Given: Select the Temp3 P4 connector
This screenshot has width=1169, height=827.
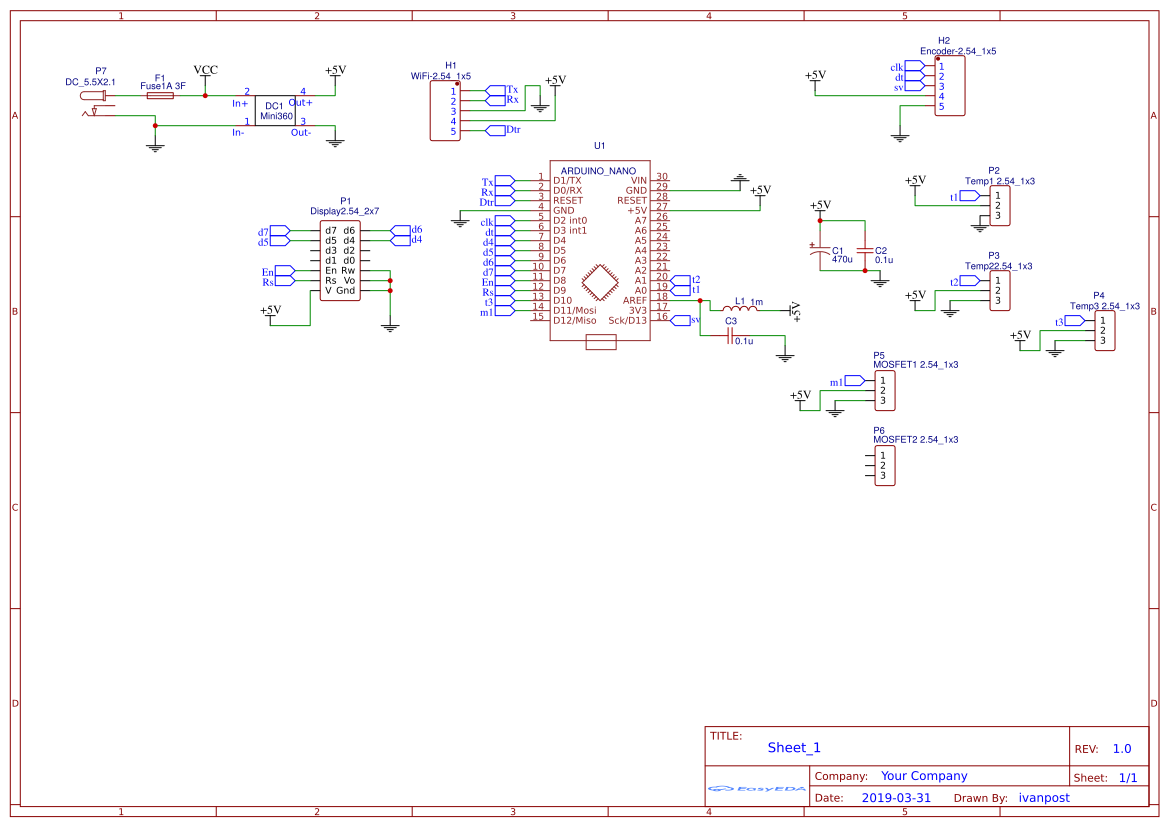Looking at the screenshot, I should 1104,331.
